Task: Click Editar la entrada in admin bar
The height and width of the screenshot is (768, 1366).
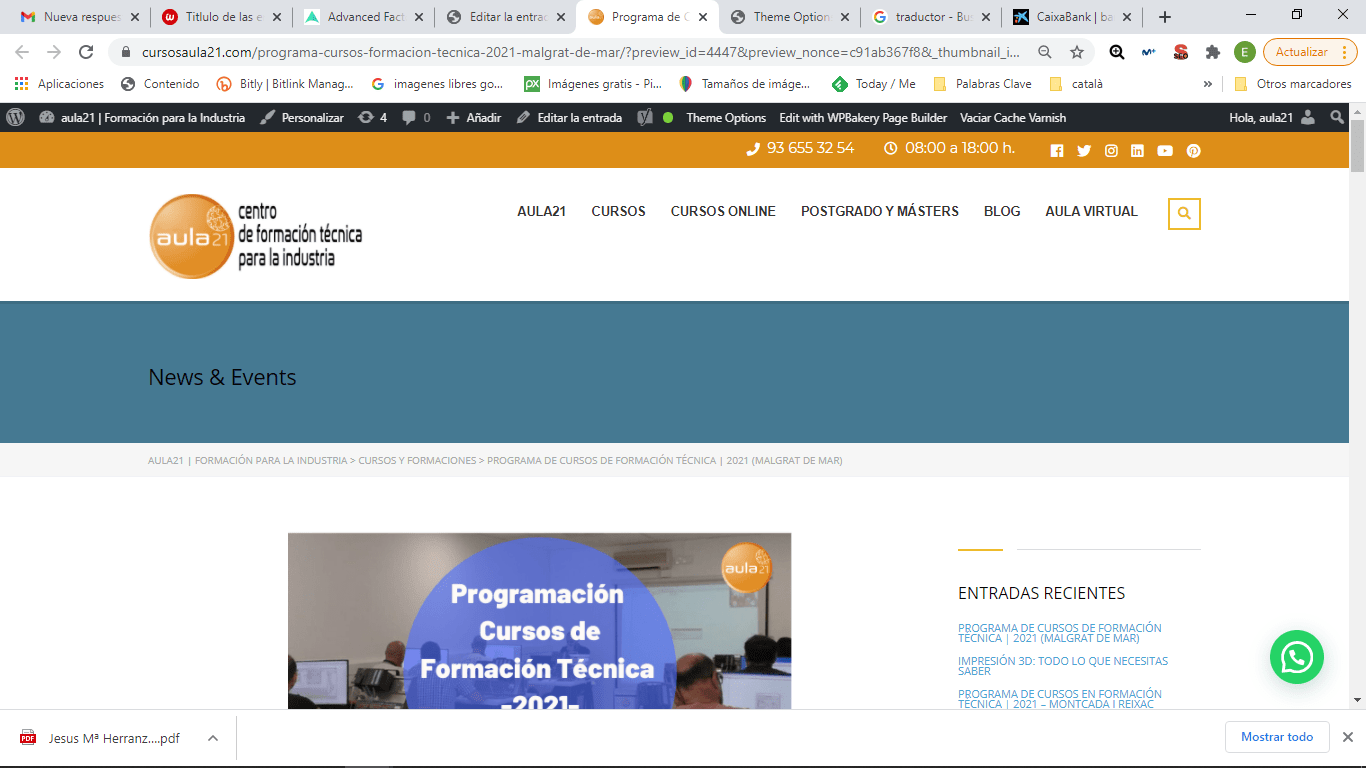Action: tap(569, 117)
